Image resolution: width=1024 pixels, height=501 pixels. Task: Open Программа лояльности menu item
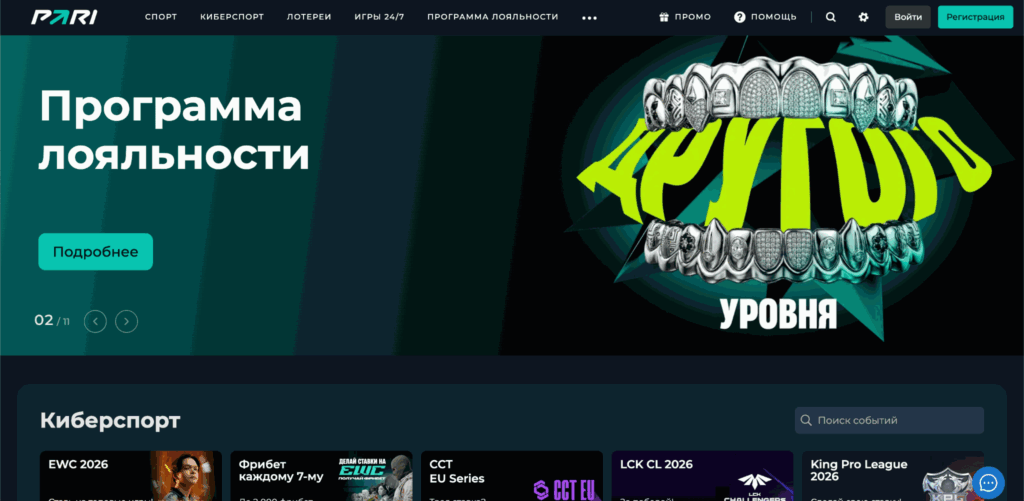(492, 17)
